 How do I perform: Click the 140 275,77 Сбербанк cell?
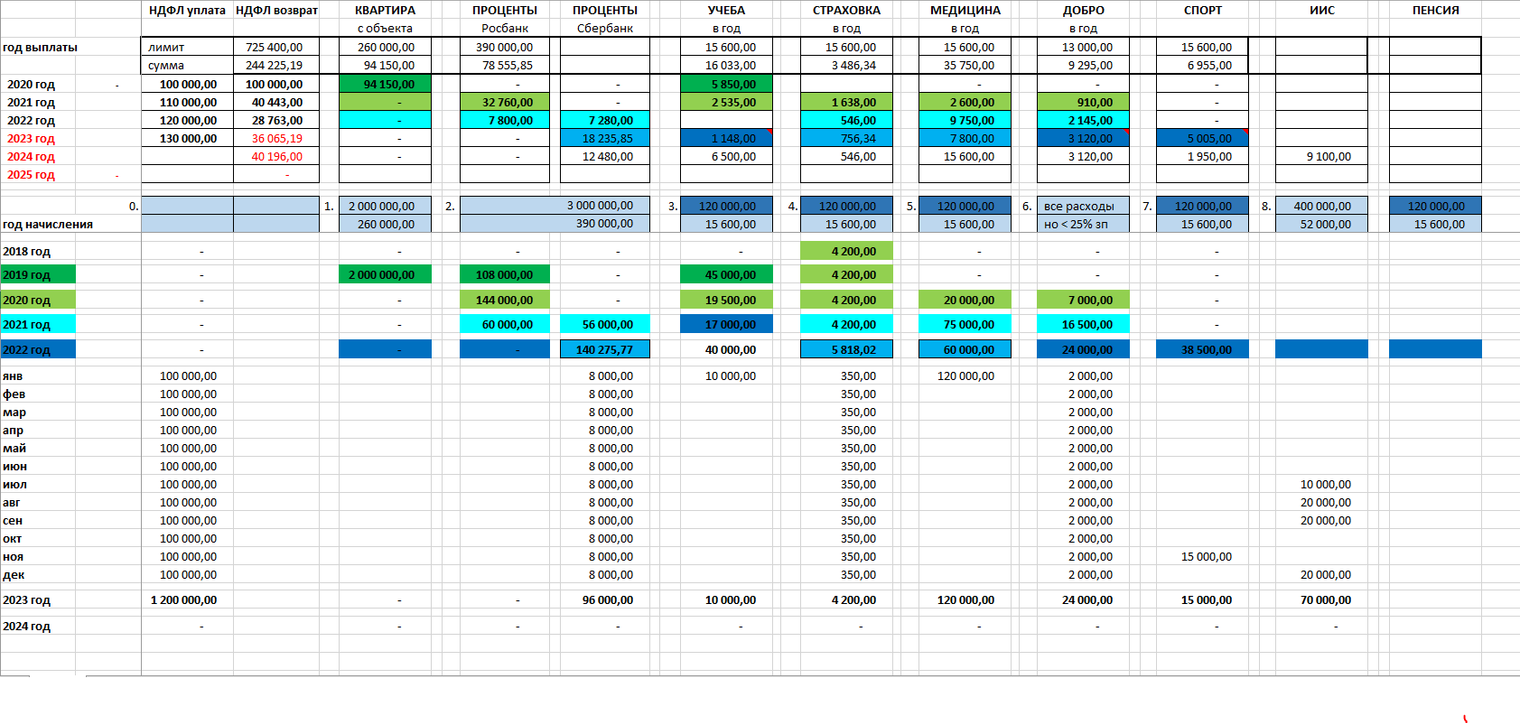pyautogui.click(x=605, y=349)
